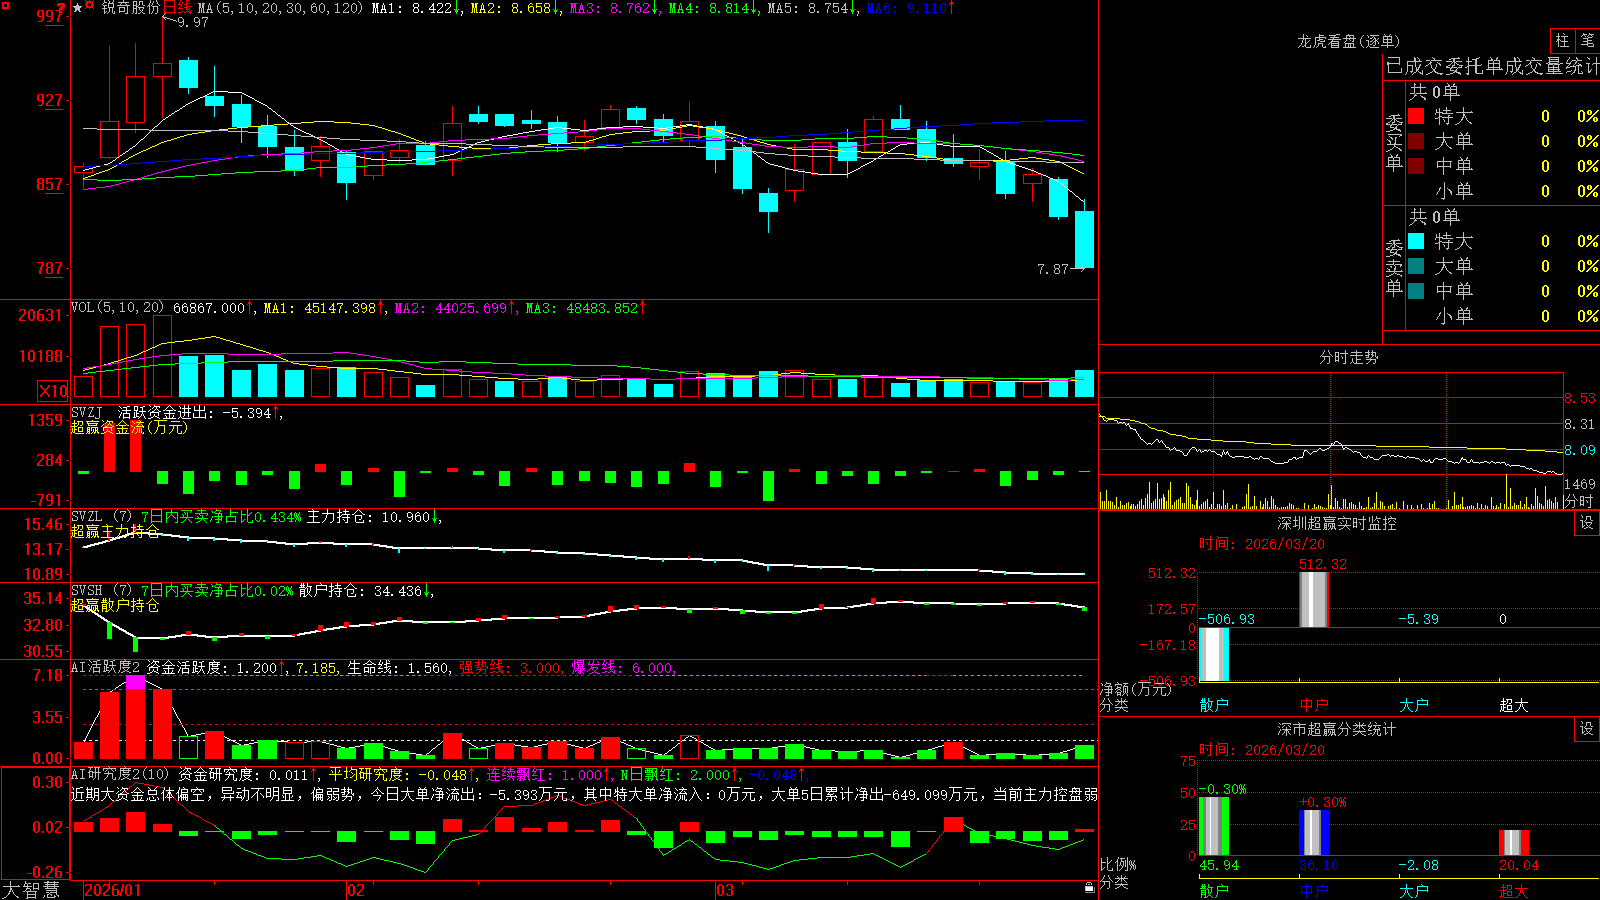Click the 委买单 中单 row
The width and height of the screenshot is (1600, 900).
click(x=1503, y=166)
